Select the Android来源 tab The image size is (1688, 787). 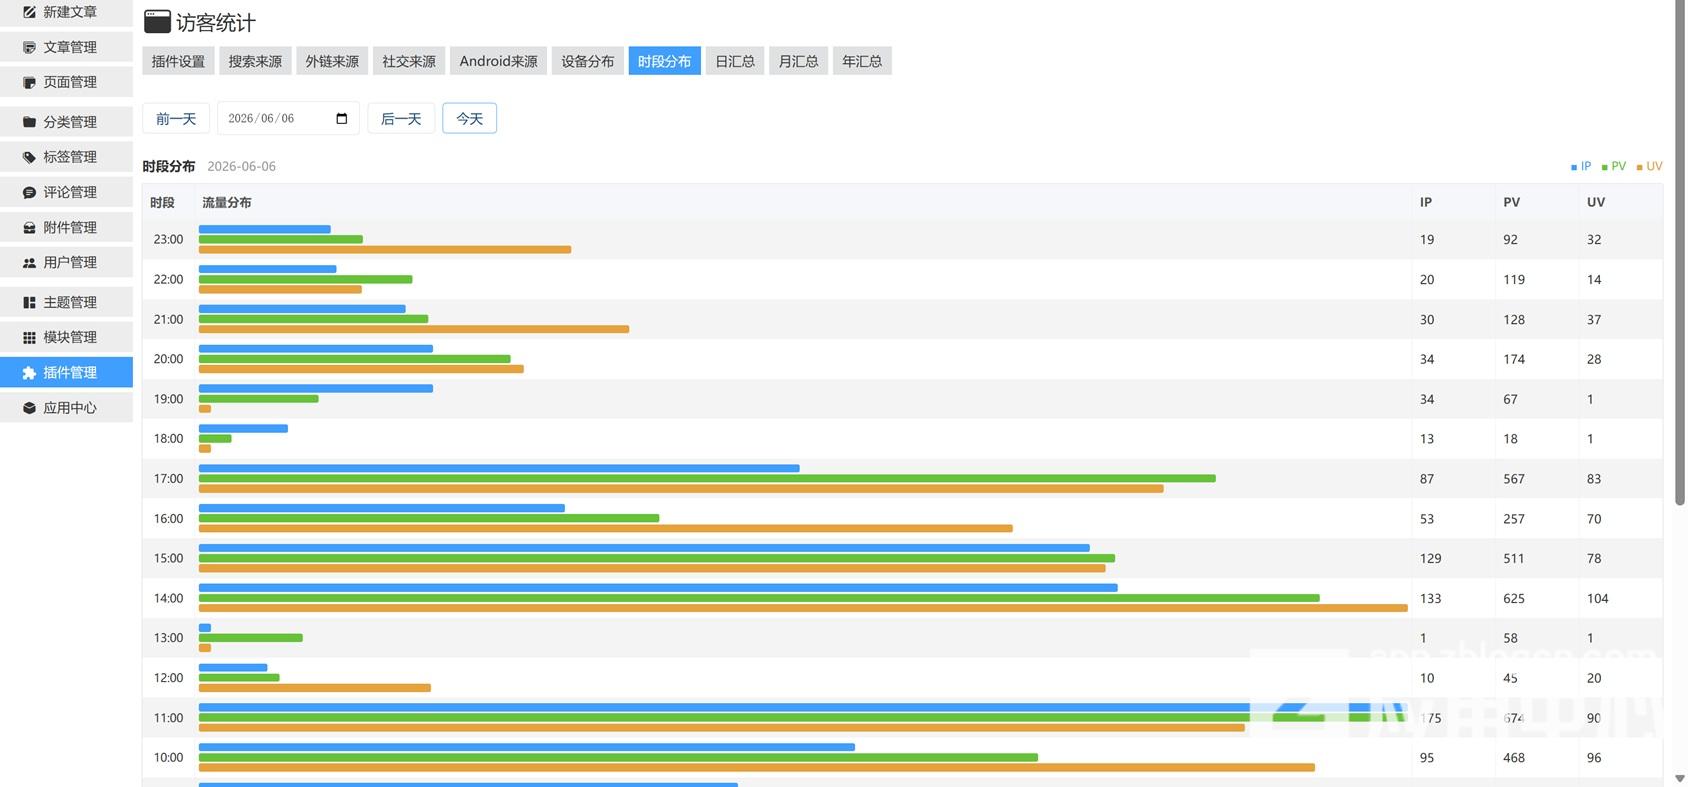(x=499, y=61)
